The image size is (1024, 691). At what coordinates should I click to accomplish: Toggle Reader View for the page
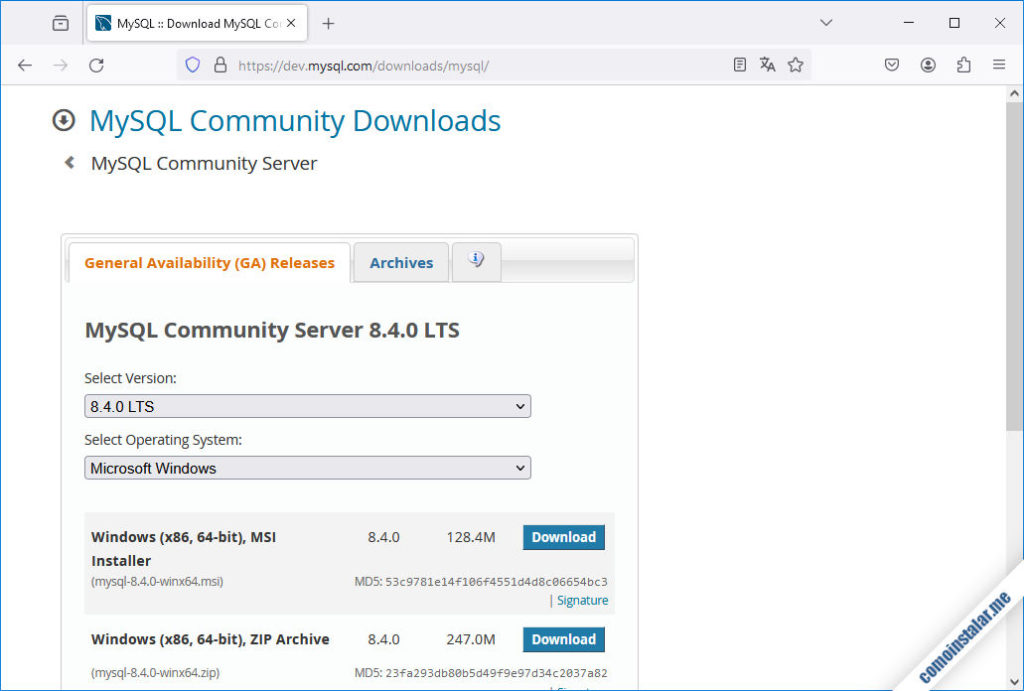(x=739, y=64)
